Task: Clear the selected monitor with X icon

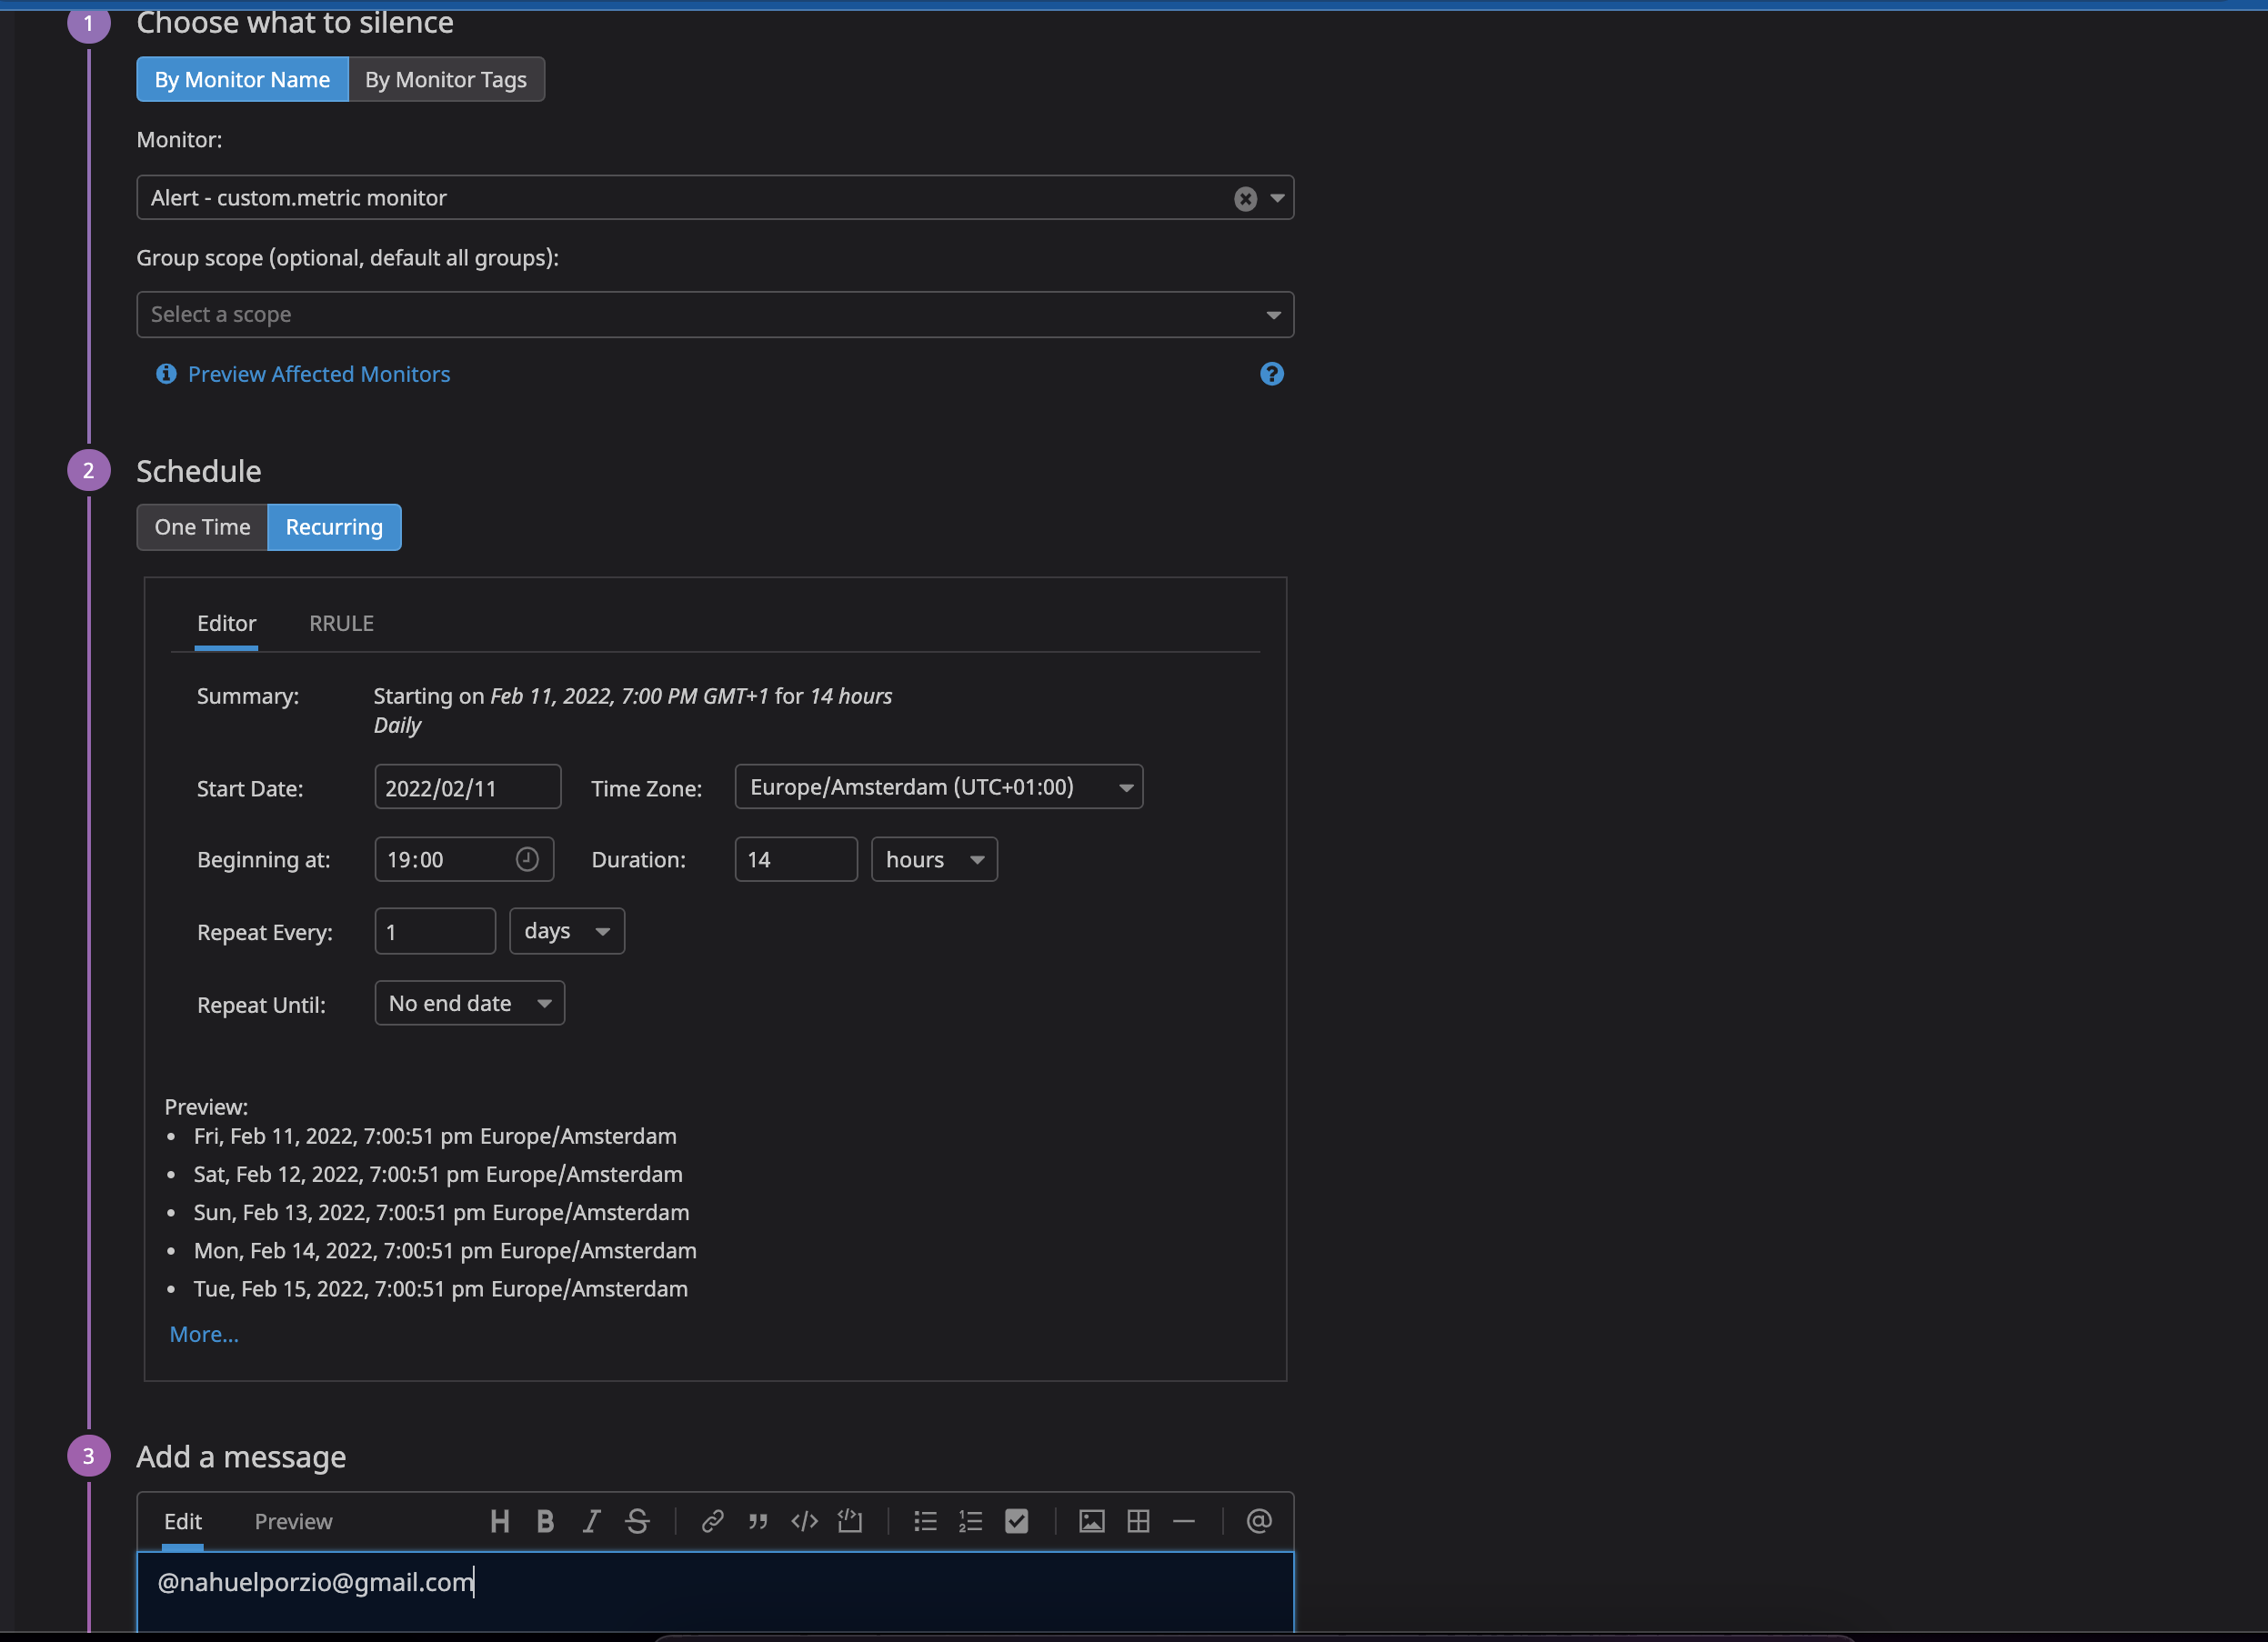Action: point(1245,199)
